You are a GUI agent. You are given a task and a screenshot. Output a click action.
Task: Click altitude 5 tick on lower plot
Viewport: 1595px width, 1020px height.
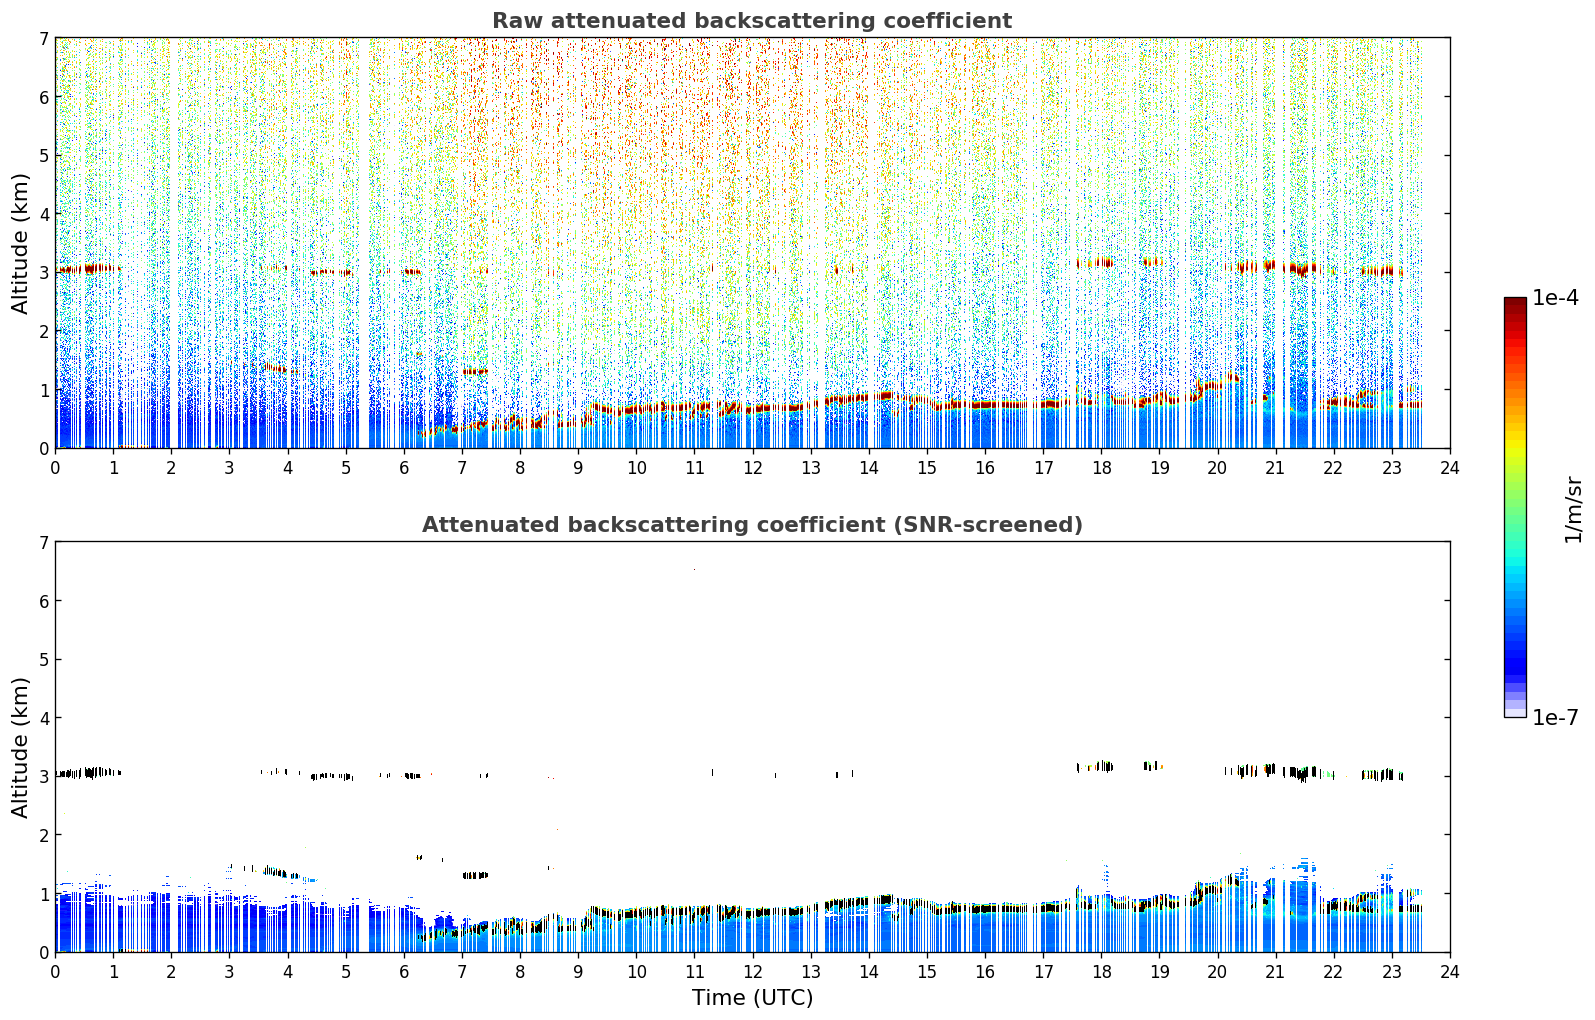[44, 660]
